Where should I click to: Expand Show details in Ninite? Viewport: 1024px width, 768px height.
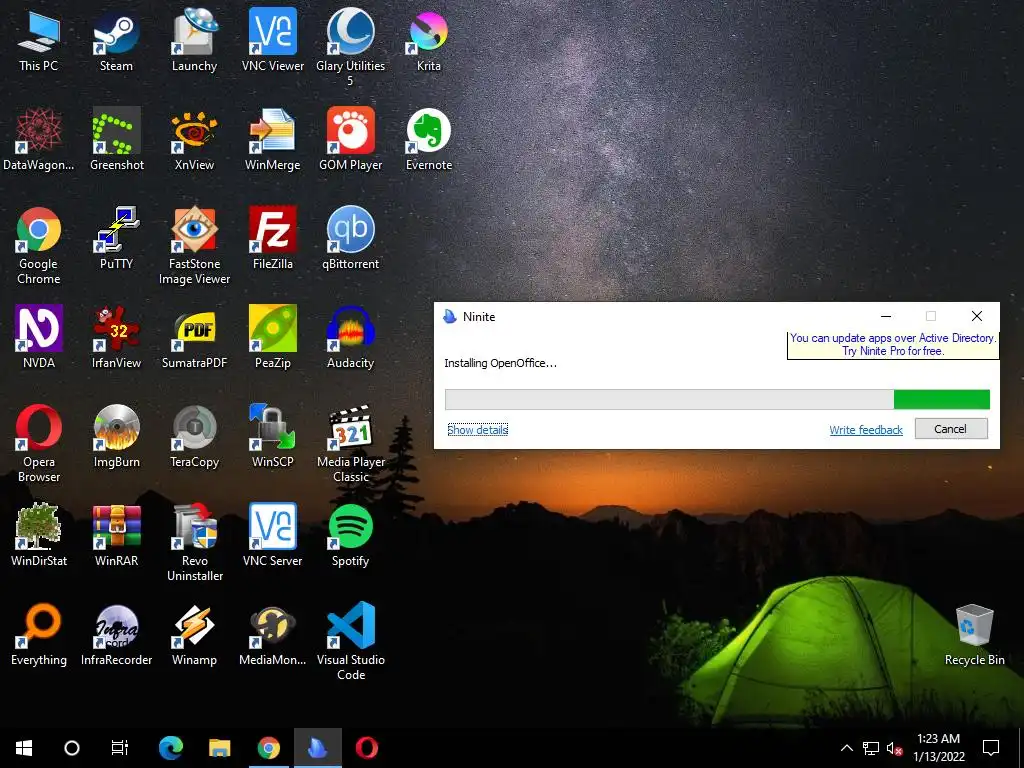coord(477,430)
